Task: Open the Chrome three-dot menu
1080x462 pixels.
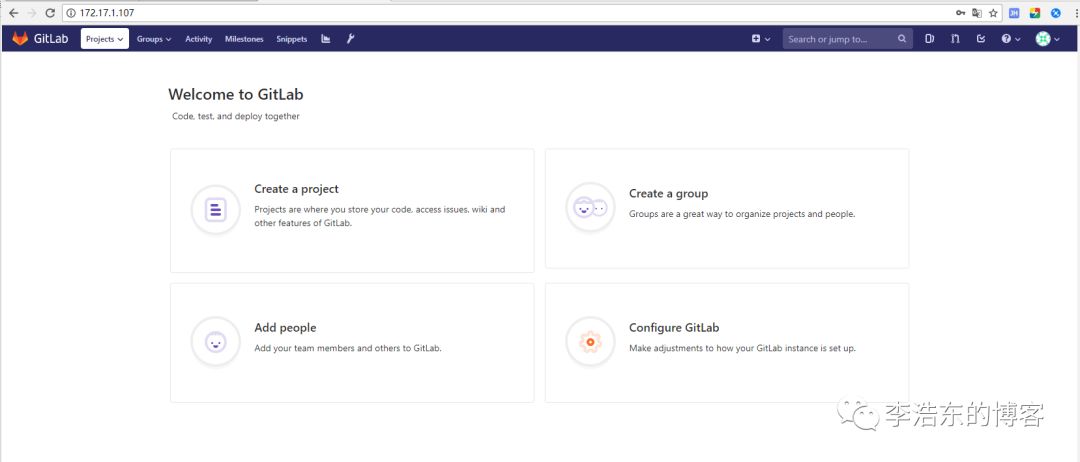Action: click(x=1075, y=13)
